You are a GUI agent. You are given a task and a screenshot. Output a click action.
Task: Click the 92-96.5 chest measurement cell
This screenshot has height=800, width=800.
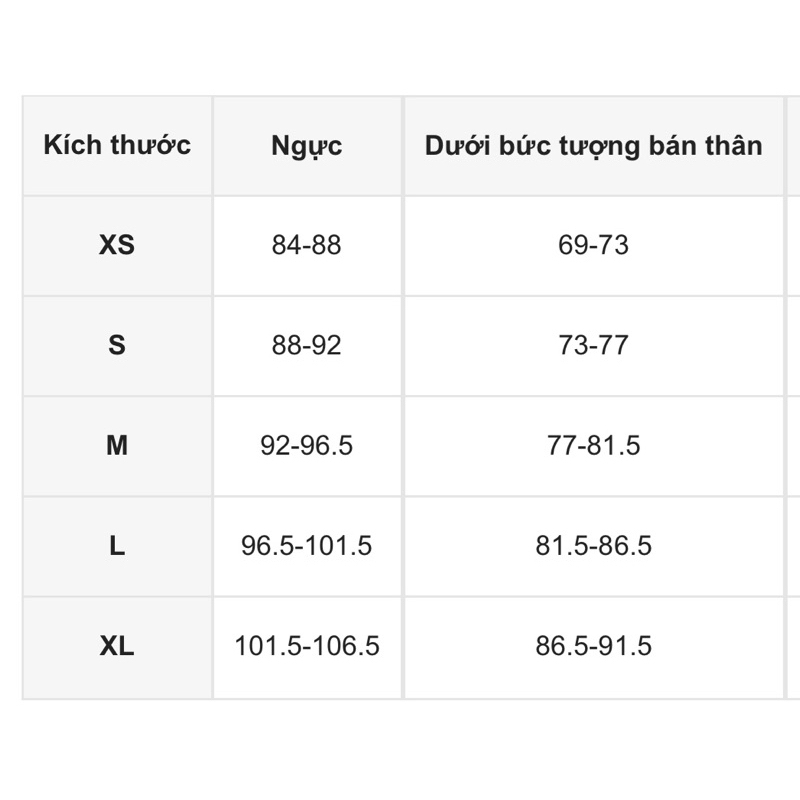307,445
